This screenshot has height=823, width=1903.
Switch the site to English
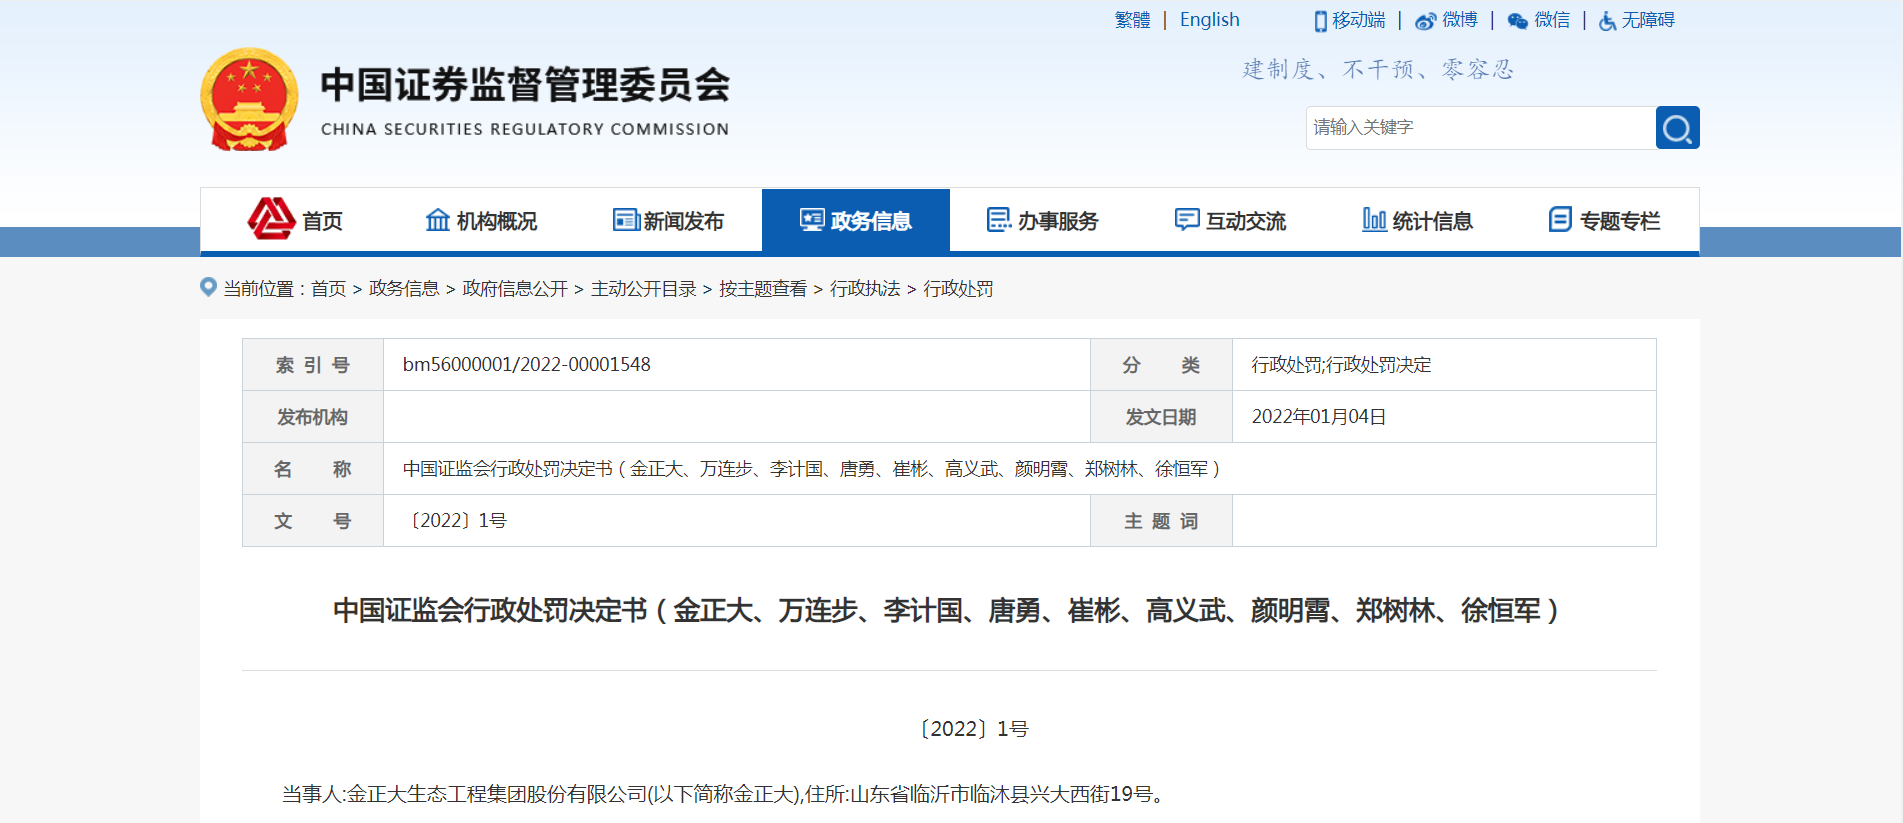1210,20
